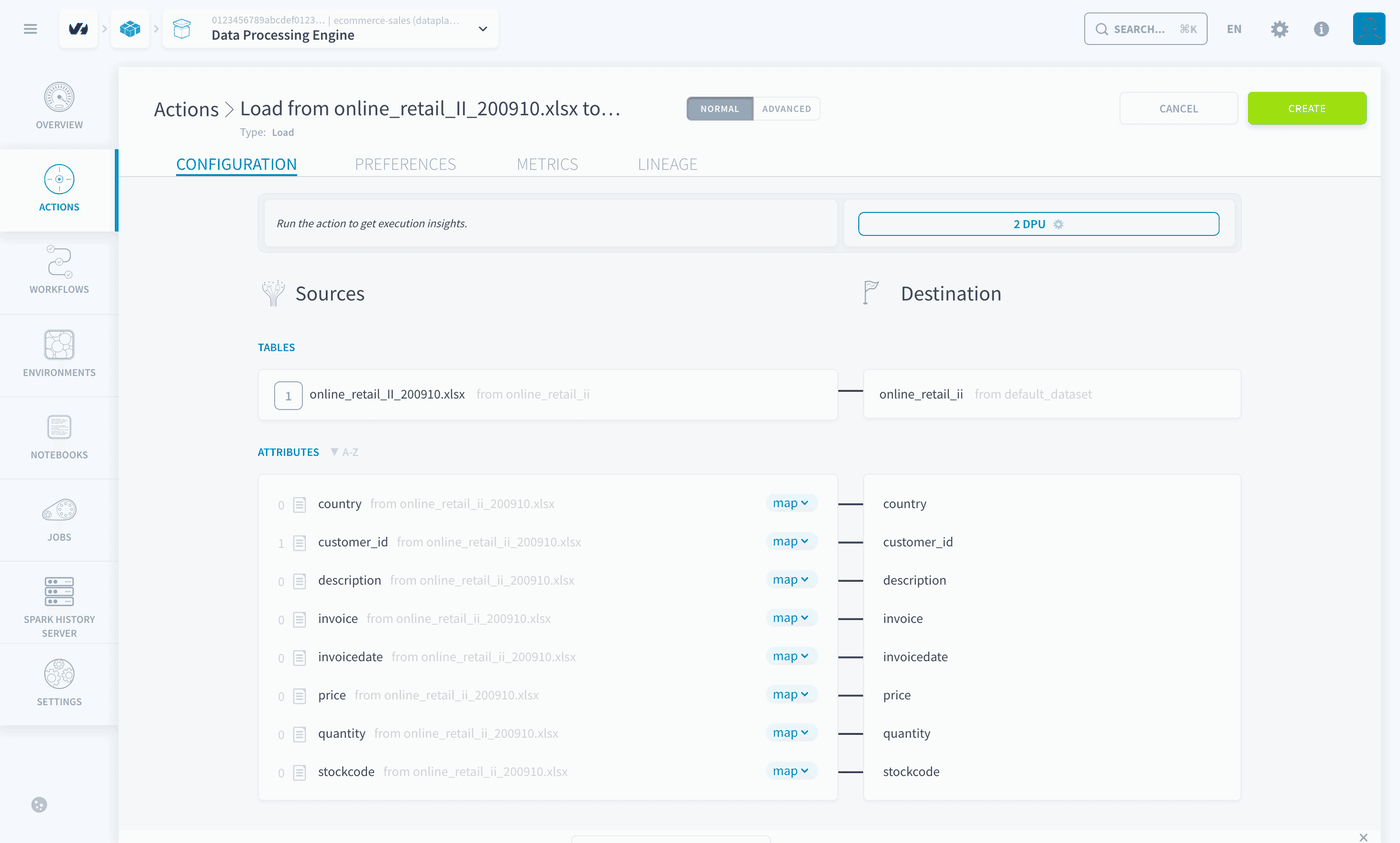The image size is (1400, 843).
Task: Open the settings gear in top bar
Action: pos(1279,29)
